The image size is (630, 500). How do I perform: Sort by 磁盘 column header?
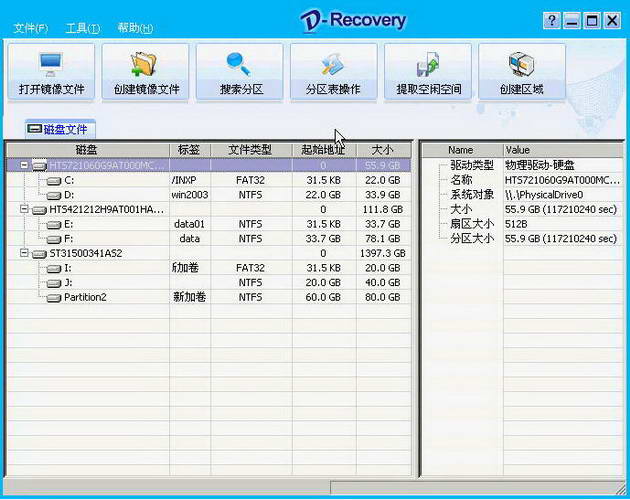[88, 150]
